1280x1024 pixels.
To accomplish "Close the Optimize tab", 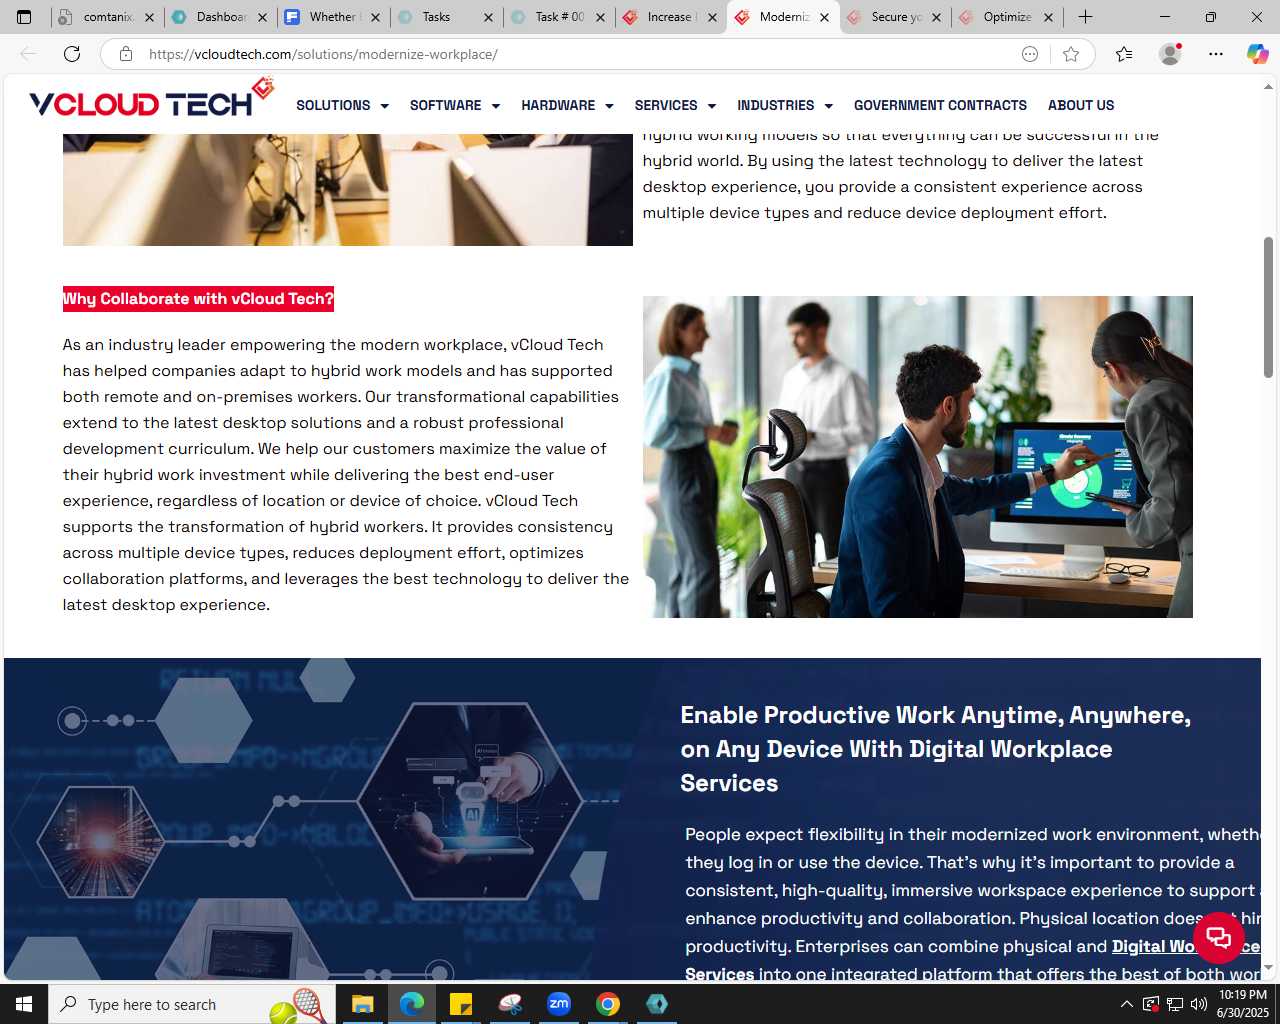I will tap(1048, 17).
